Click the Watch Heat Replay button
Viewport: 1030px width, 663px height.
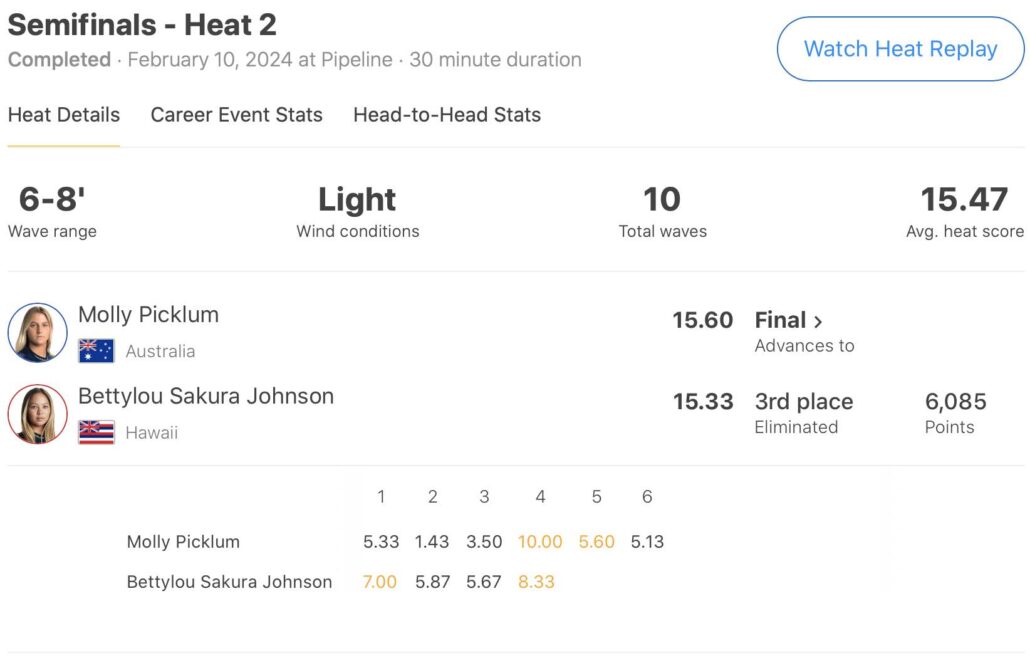tap(900, 49)
